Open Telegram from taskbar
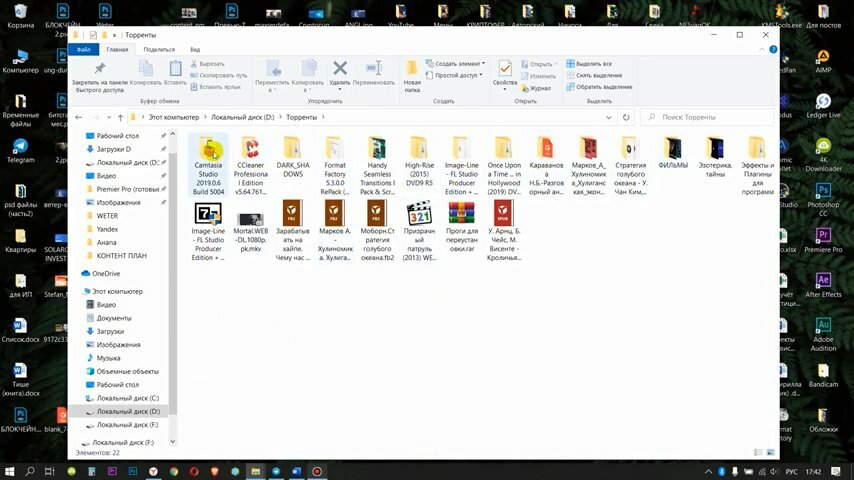854x480 pixels. click(276, 471)
